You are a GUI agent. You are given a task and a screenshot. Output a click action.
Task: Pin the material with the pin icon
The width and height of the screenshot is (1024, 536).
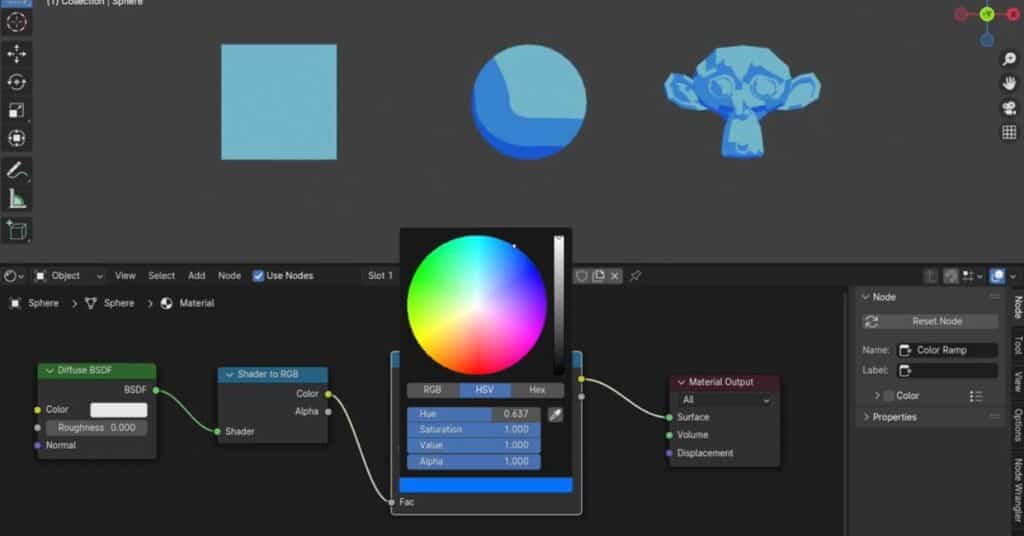[635, 276]
